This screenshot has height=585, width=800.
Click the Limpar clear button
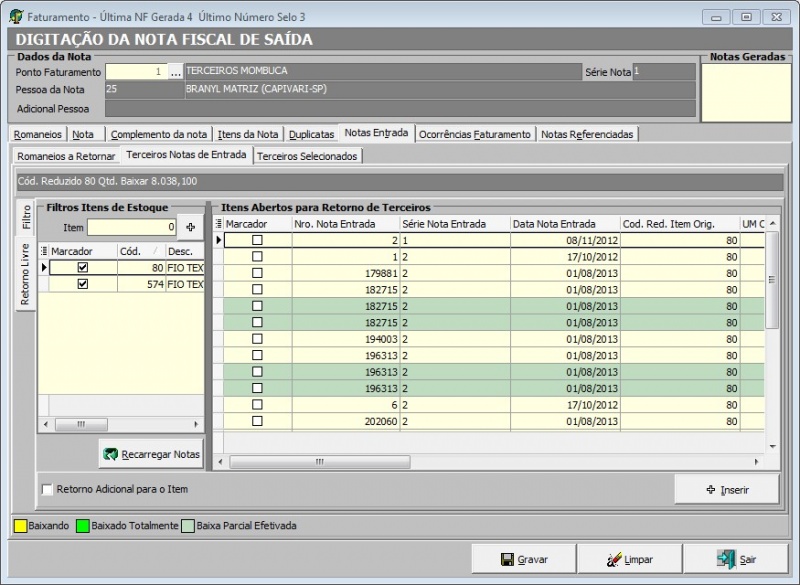pyautogui.click(x=629, y=559)
